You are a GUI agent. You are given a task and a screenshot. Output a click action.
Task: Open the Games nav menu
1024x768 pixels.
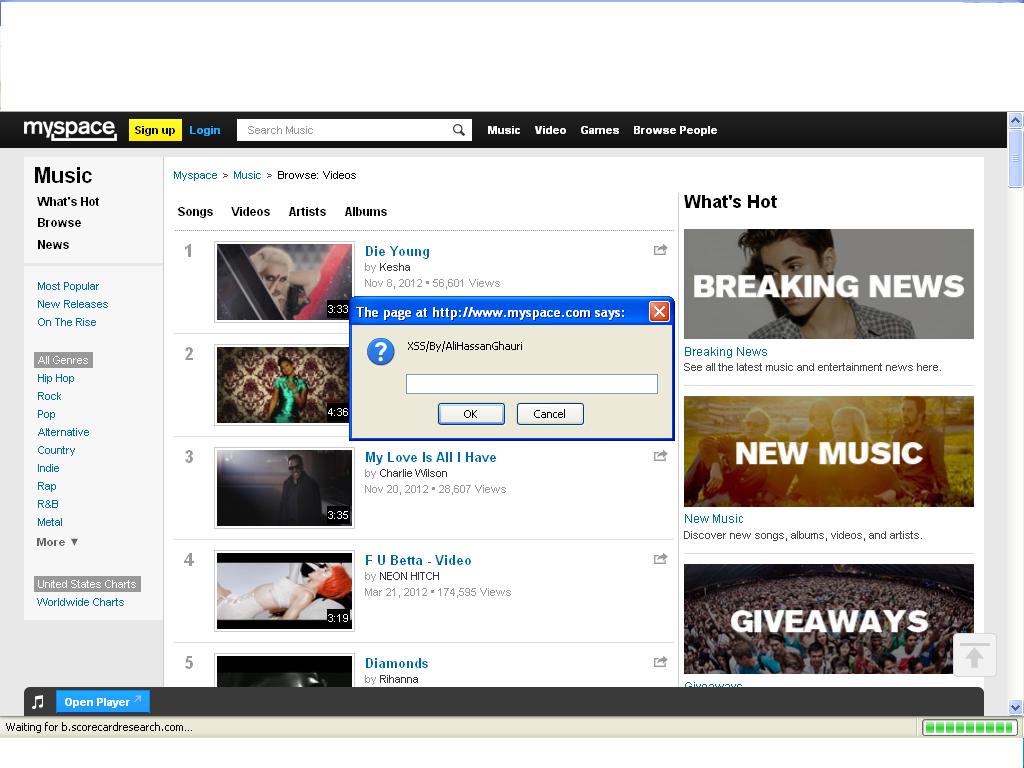pyautogui.click(x=600, y=130)
